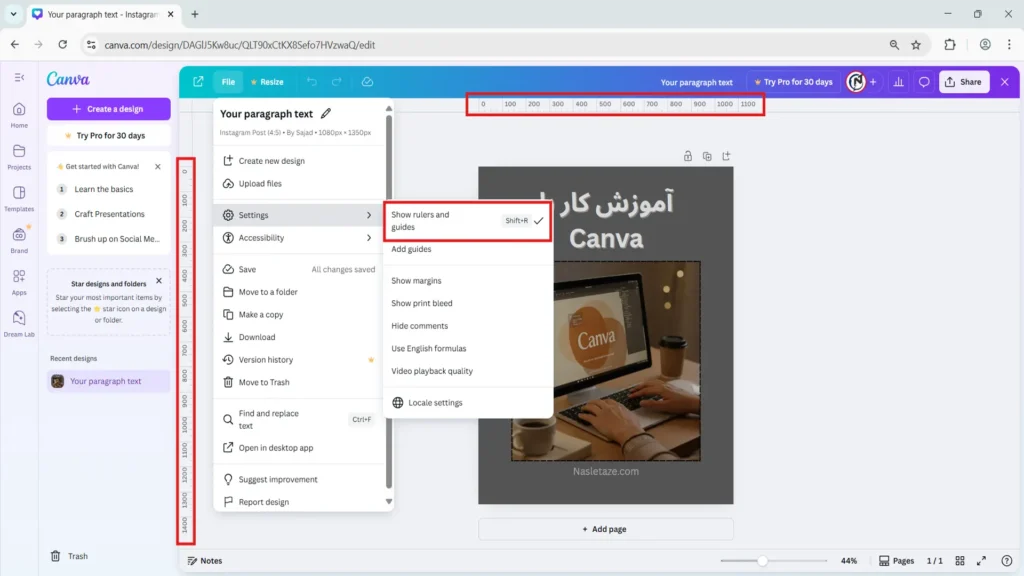Image resolution: width=1024 pixels, height=576 pixels.
Task: Click the plus icon to add collaborators
Action: pos(873,82)
